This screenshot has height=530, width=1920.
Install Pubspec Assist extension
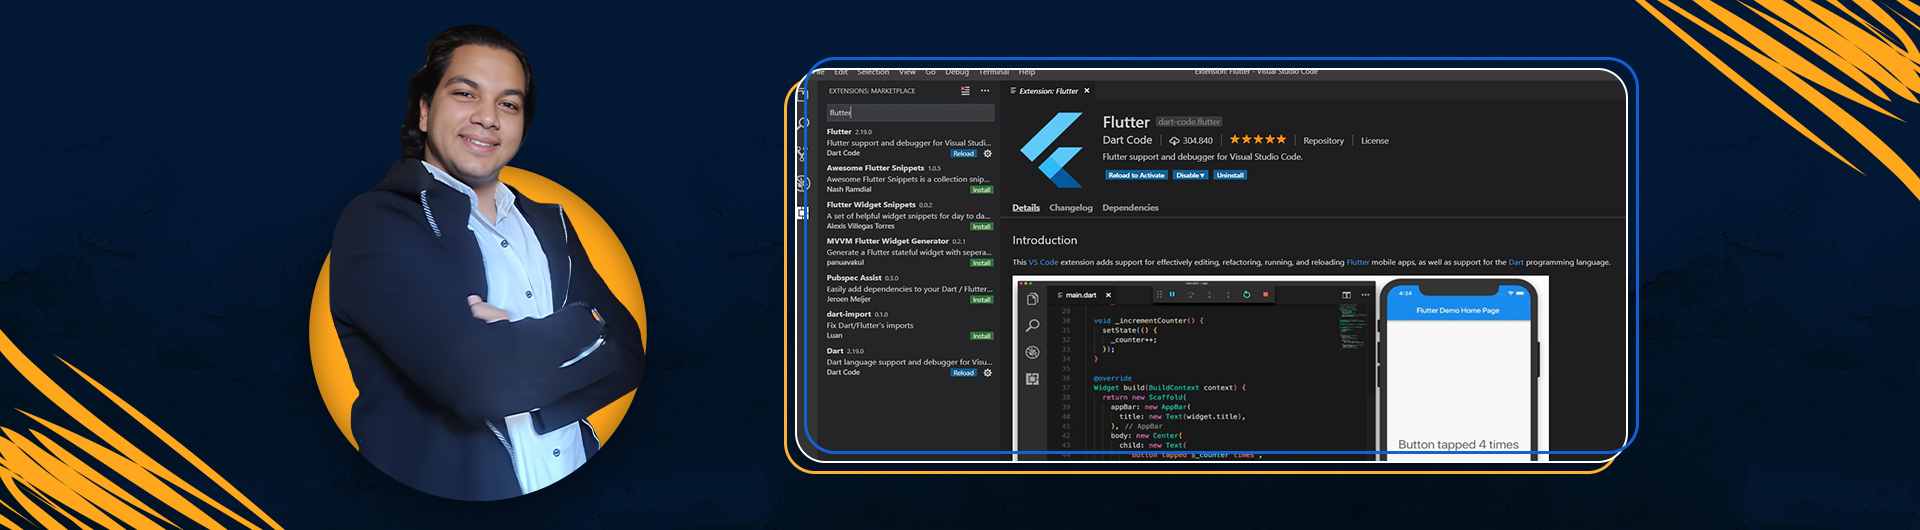(982, 300)
